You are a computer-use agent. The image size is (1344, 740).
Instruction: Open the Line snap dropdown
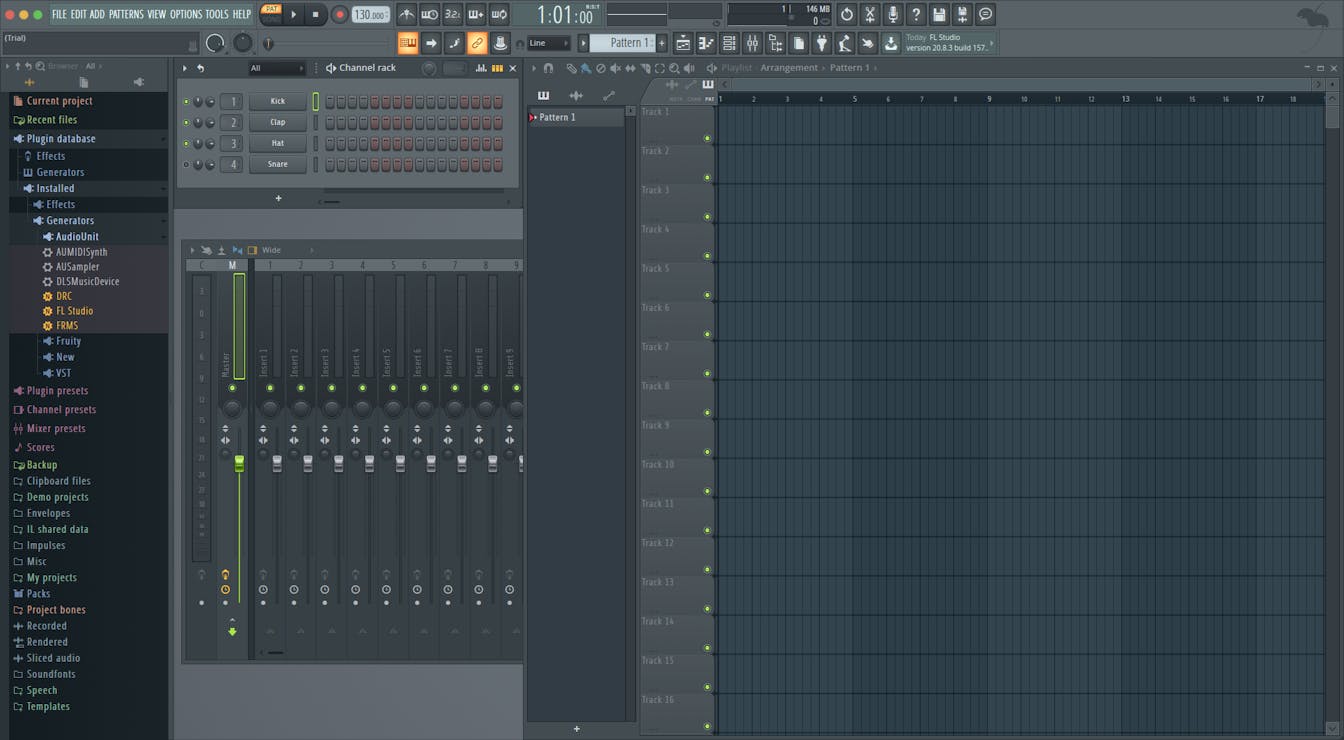point(545,43)
